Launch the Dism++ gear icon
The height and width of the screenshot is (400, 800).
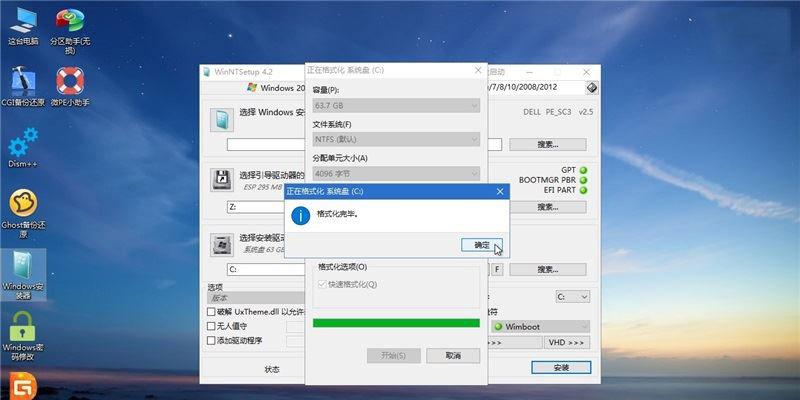coord(23,148)
